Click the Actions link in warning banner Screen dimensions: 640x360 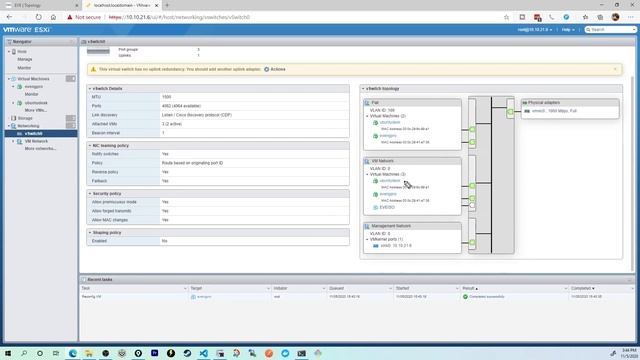coord(278,69)
